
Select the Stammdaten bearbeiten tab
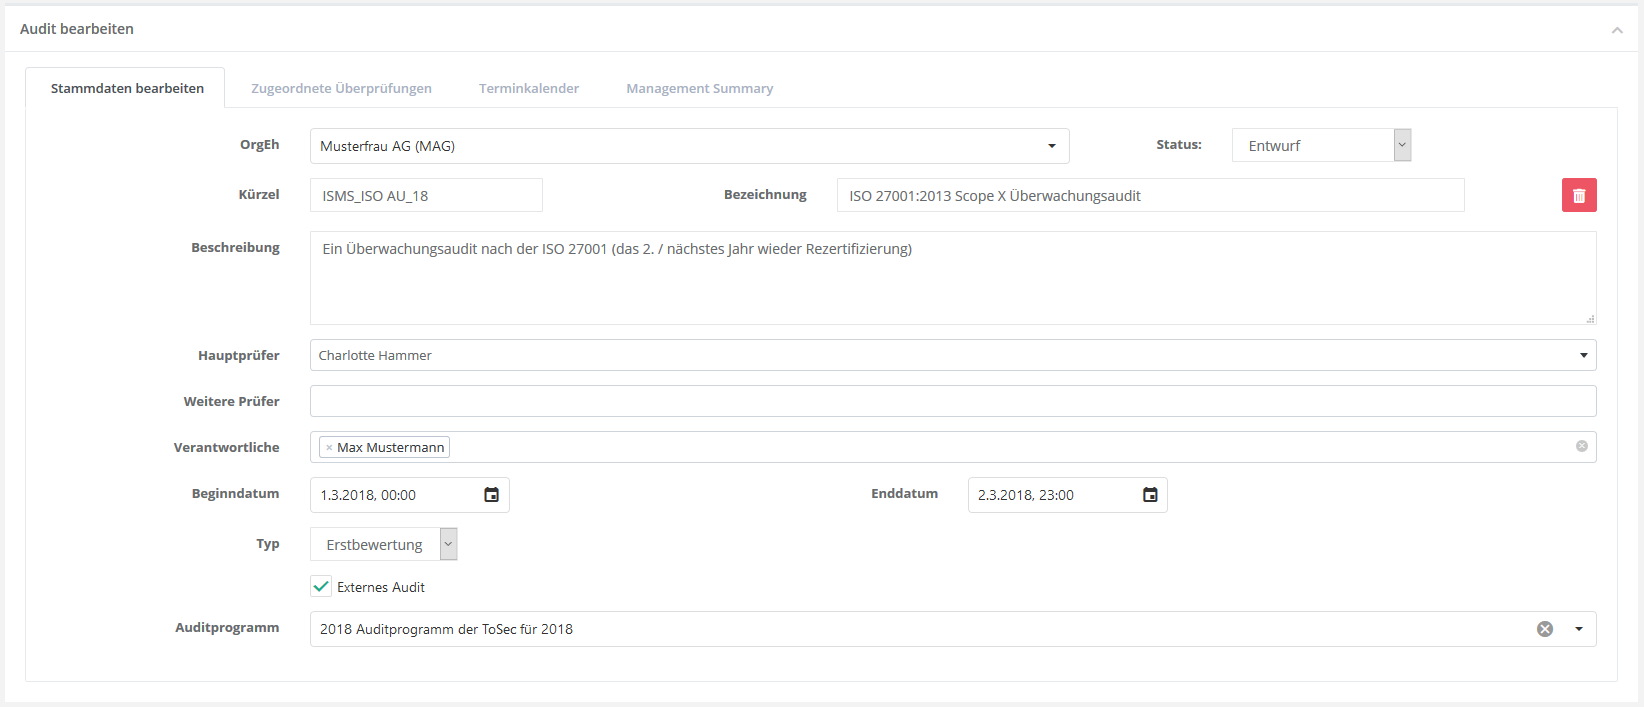(127, 88)
